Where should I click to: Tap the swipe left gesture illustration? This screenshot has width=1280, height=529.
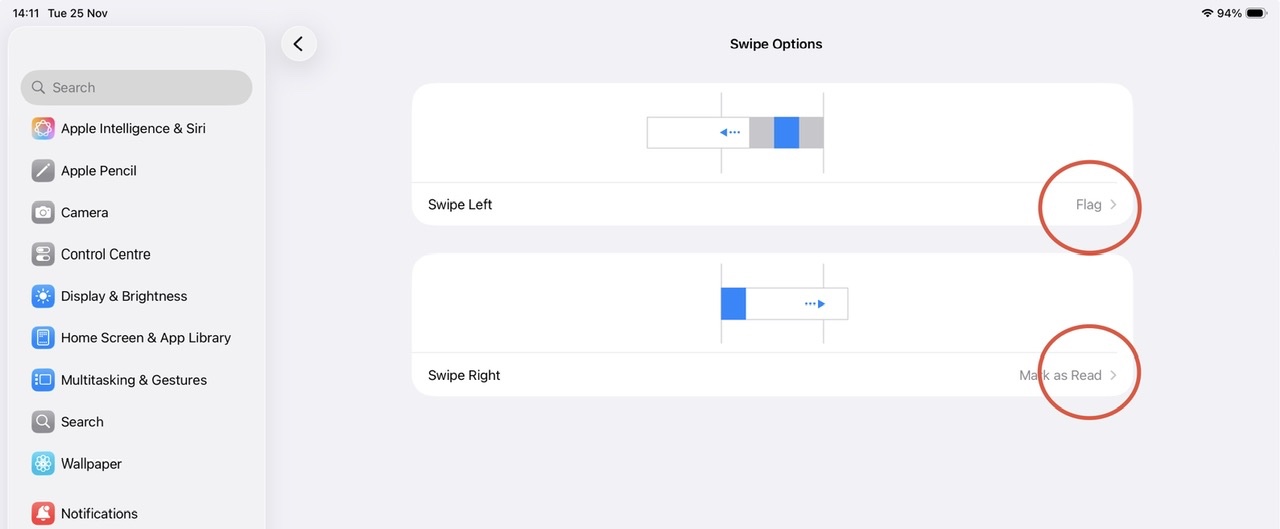point(735,132)
